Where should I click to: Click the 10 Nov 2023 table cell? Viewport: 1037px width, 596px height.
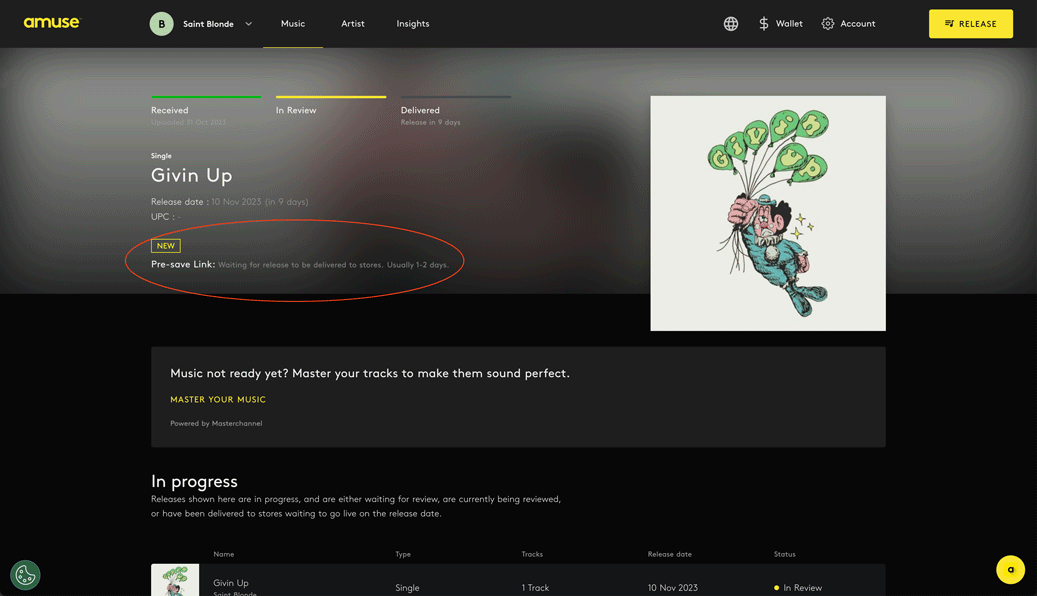point(673,587)
